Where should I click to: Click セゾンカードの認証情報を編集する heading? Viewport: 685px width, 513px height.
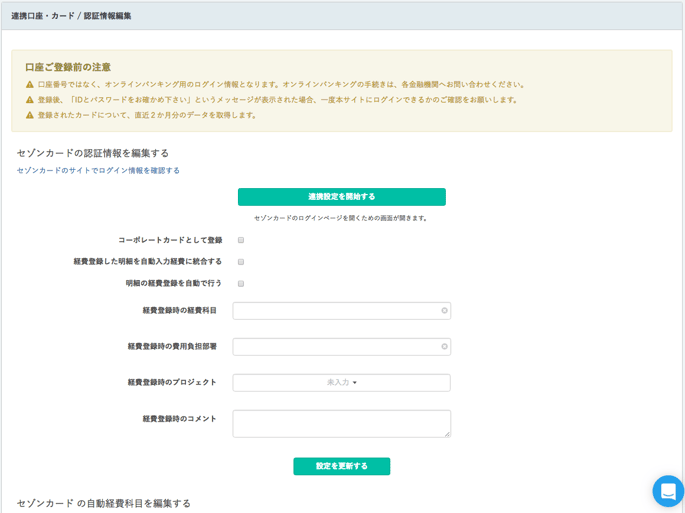93,153
